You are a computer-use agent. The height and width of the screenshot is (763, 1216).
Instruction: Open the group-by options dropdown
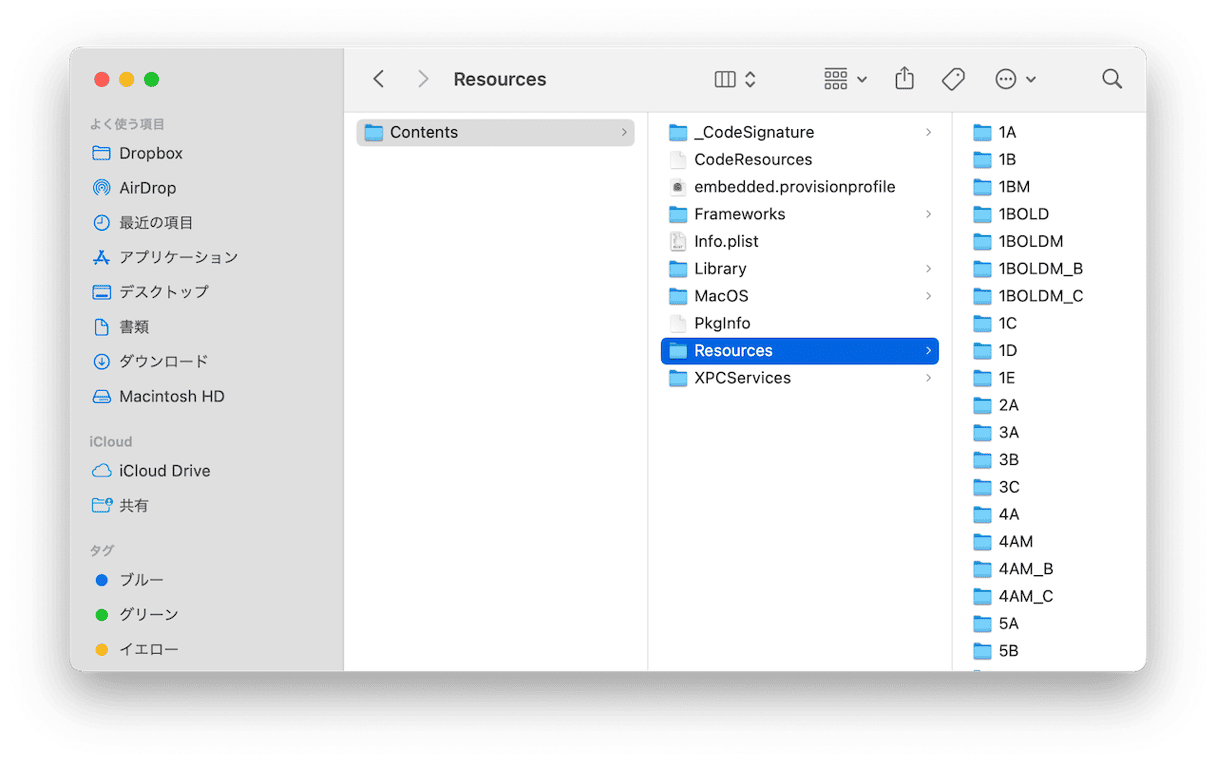coord(845,79)
